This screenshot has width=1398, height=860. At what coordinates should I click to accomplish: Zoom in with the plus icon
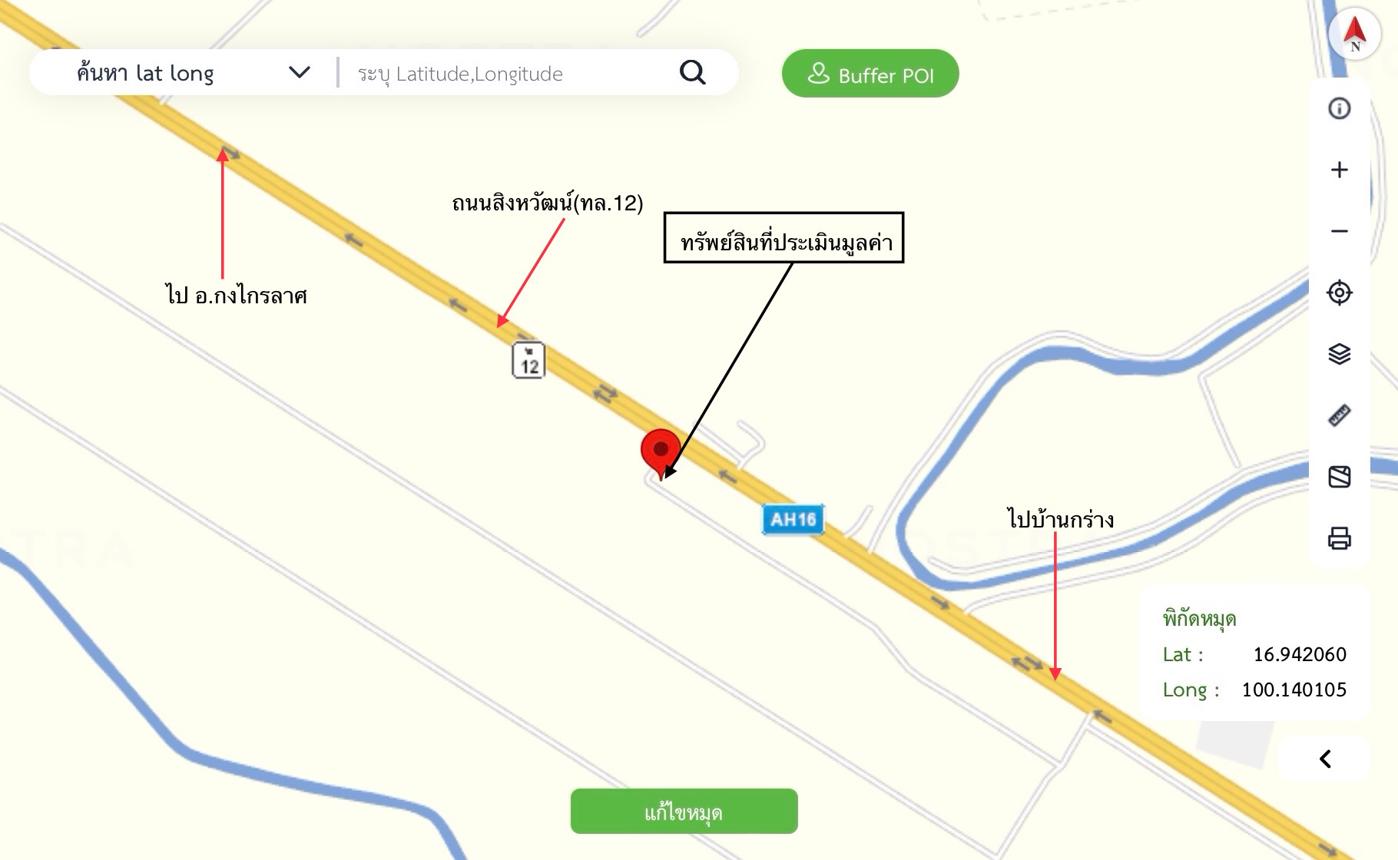1339,170
